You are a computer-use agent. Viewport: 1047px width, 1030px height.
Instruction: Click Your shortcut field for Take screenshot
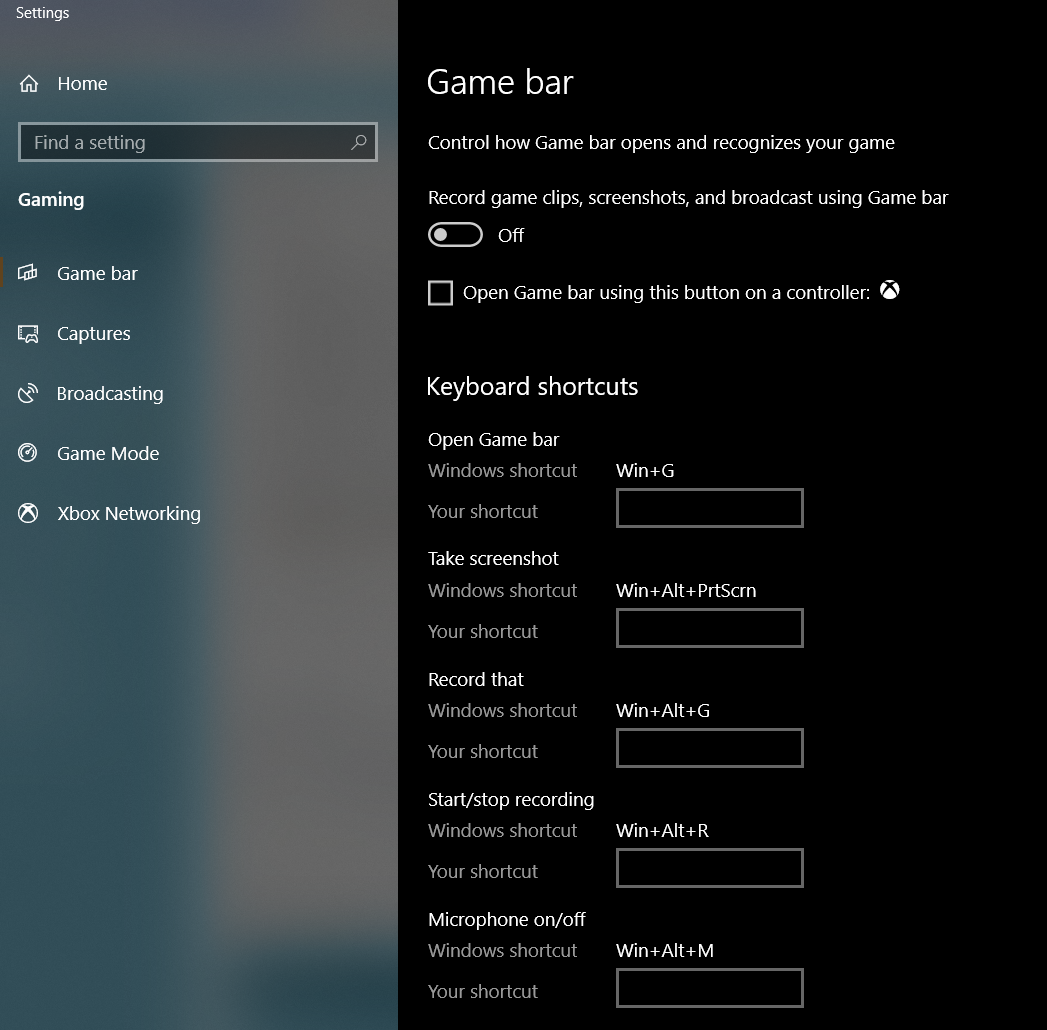pos(709,628)
